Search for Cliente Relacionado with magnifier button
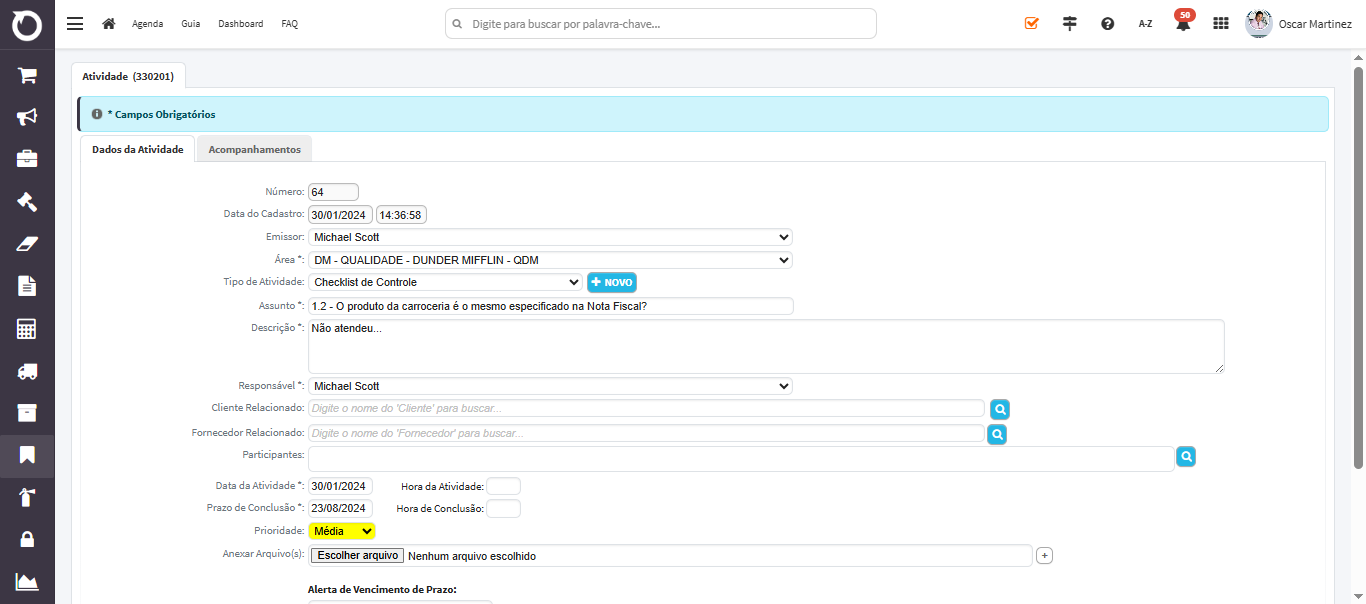 [1000, 409]
